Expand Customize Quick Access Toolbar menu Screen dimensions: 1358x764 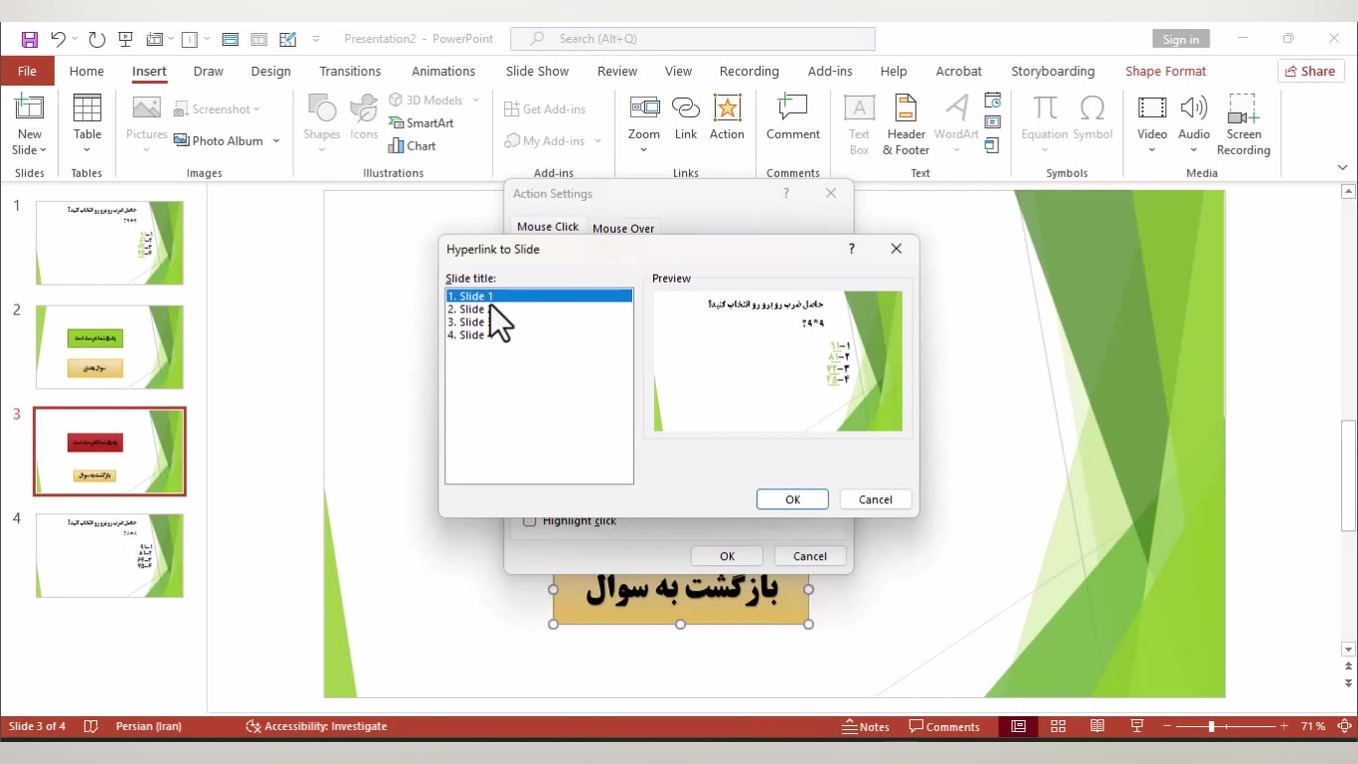(x=316, y=39)
